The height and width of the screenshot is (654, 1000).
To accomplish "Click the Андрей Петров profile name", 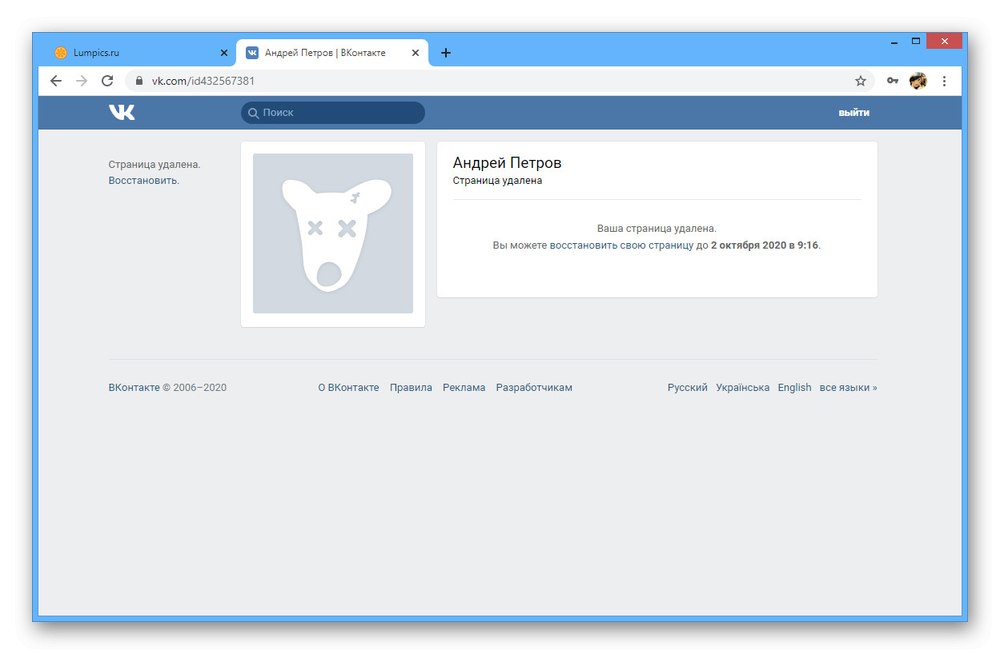I will 507,163.
